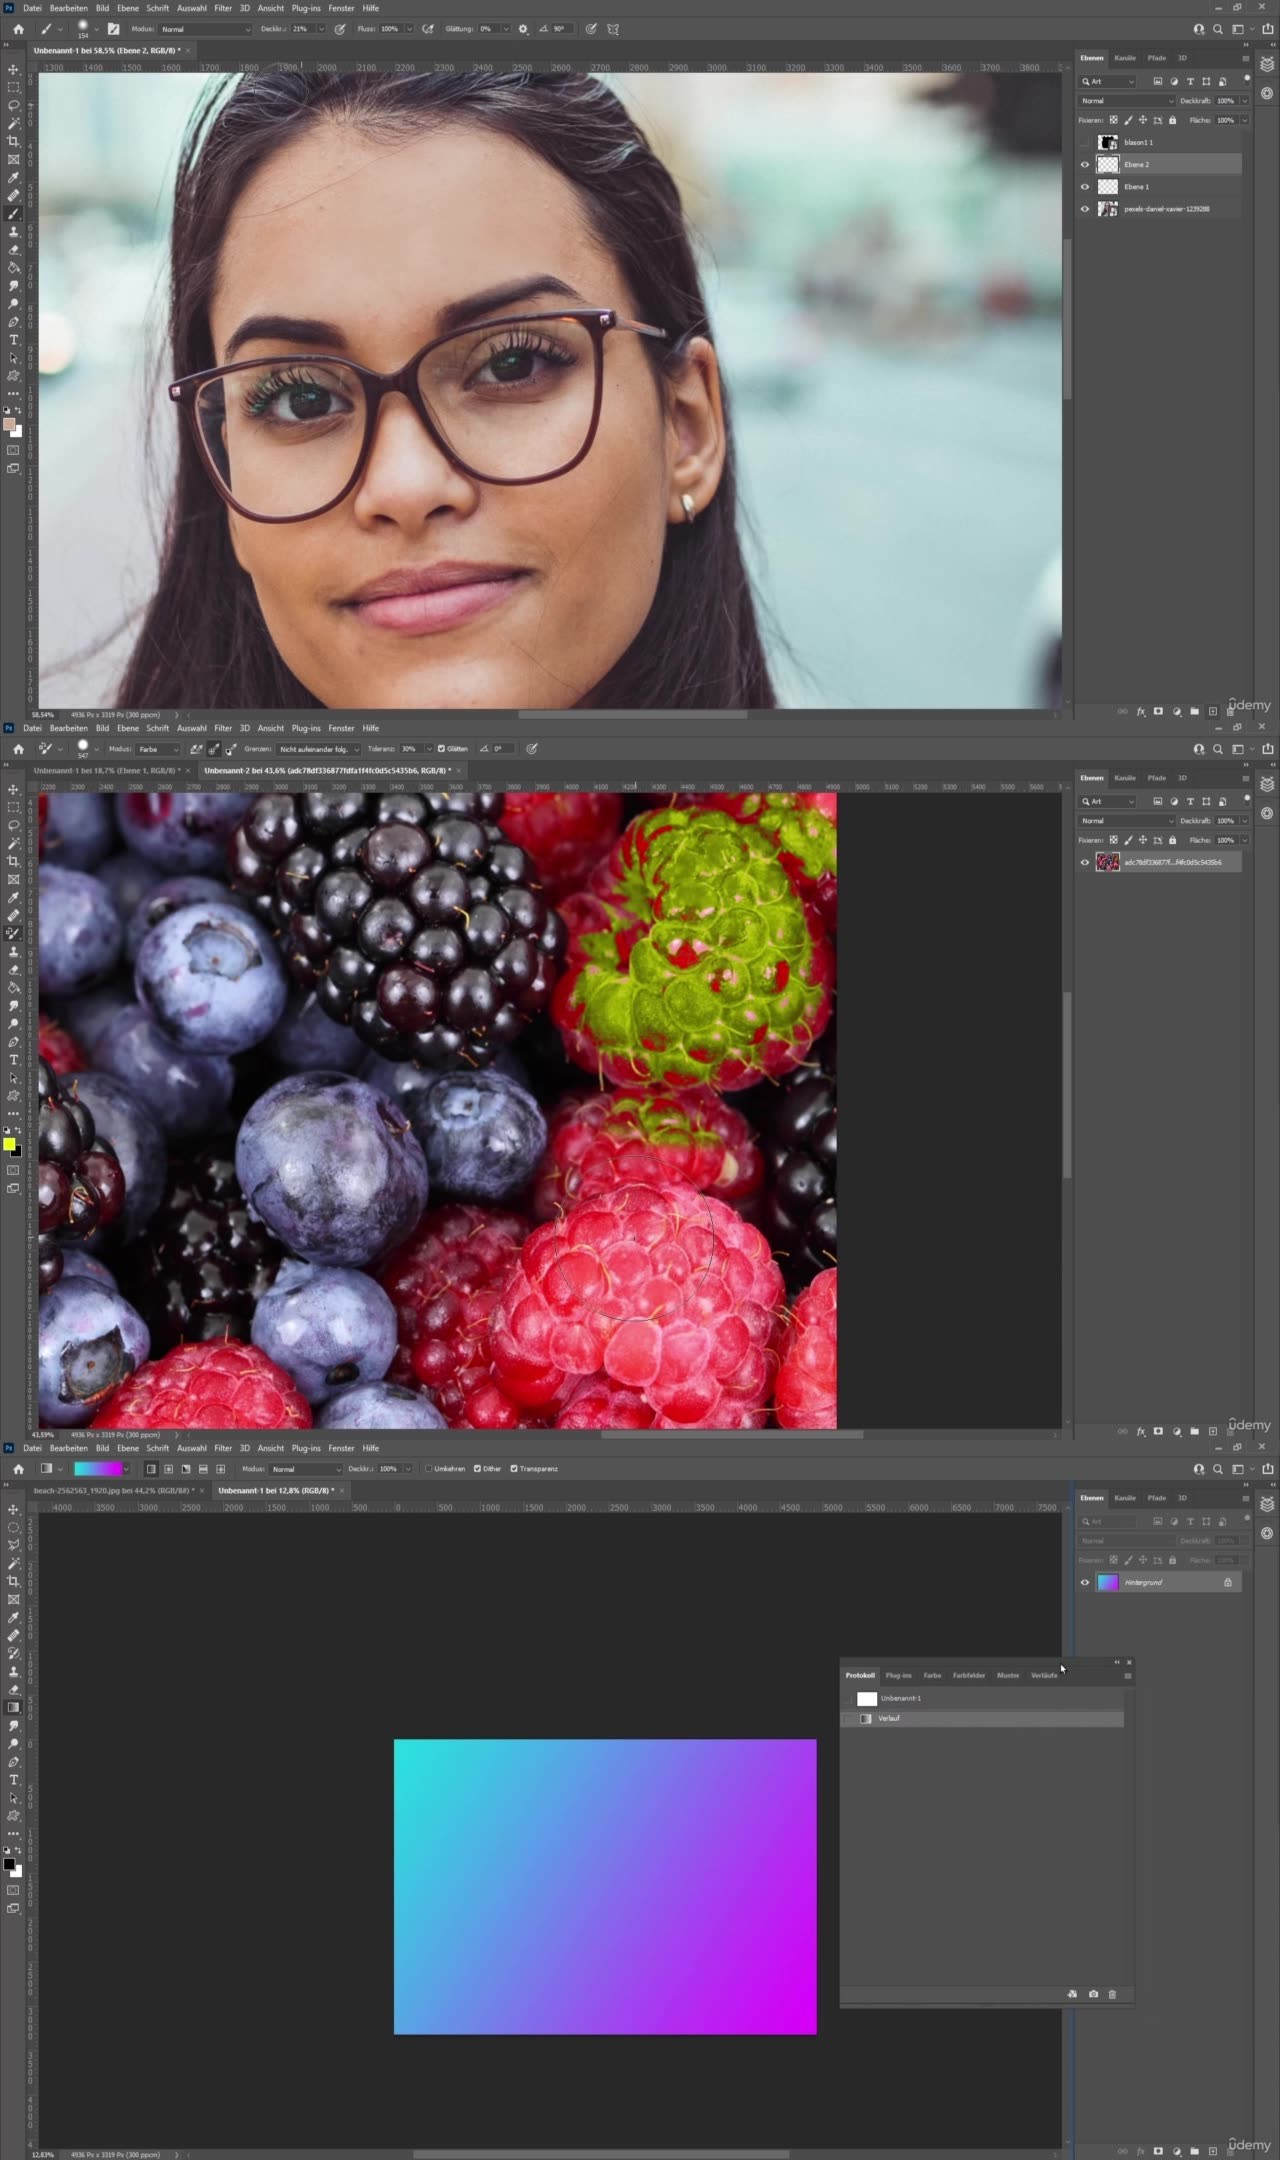Switch to the beach-2562563_1920.jpg document tab

click(112, 1491)
